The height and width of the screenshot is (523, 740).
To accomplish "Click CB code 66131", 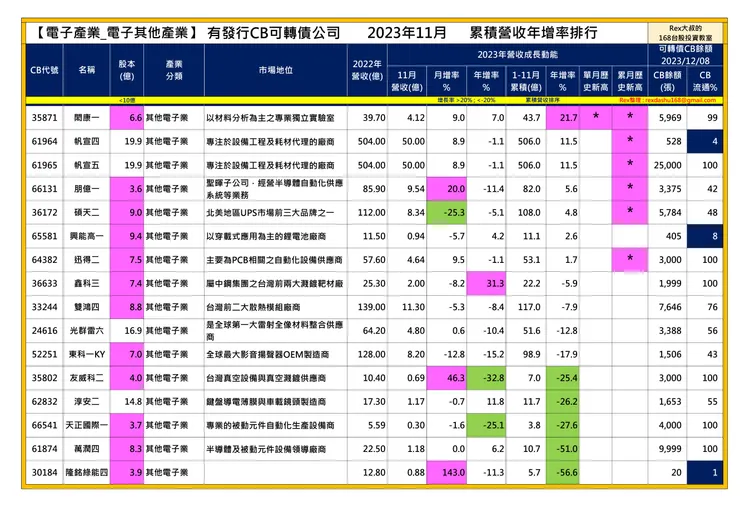I will coord(44,189).
